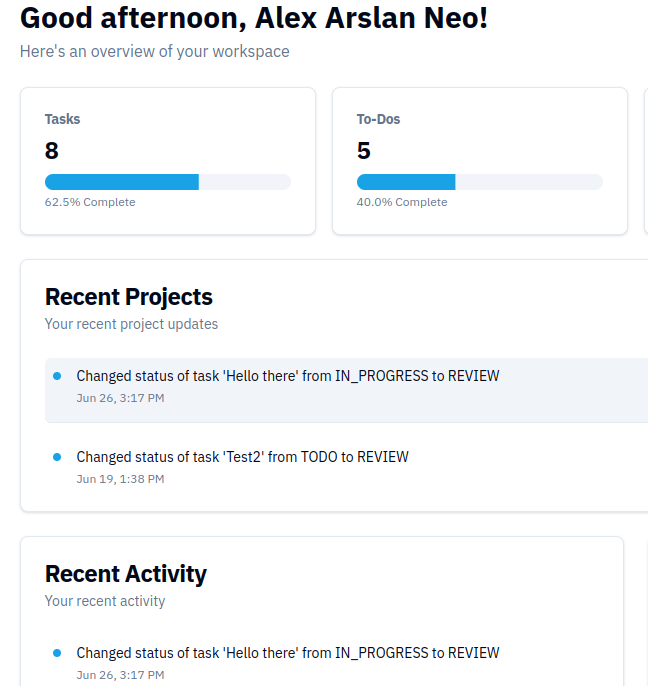This screenshot has width=648, height=686.
Task: Select the 'Test2' TODO to REVIEW update
Action: 242,457
